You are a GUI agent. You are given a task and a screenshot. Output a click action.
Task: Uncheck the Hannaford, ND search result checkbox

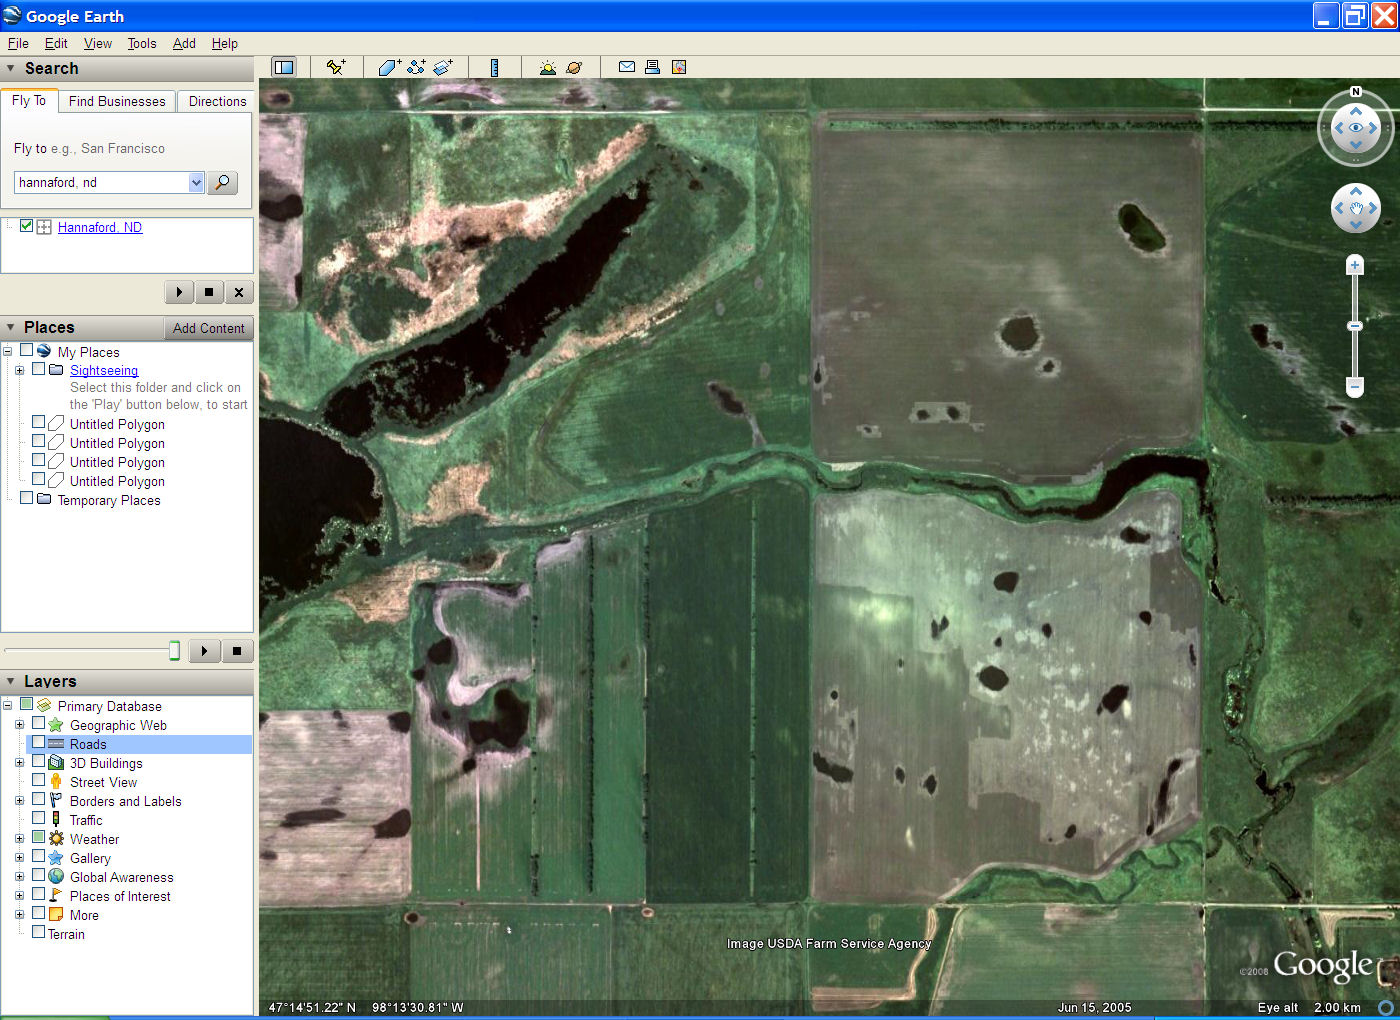(x=27, y=226)
